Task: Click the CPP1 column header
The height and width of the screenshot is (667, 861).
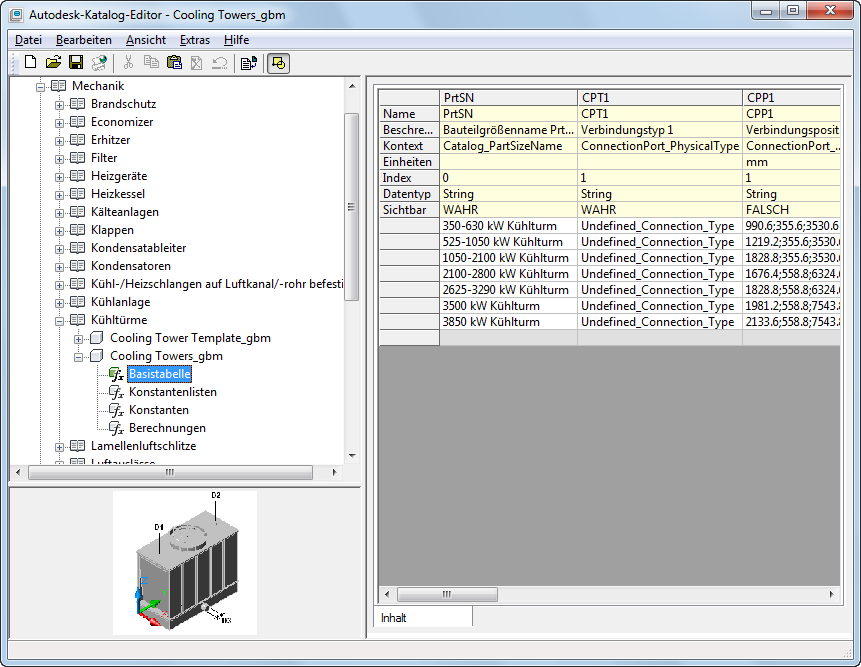Action: (792, 98)
